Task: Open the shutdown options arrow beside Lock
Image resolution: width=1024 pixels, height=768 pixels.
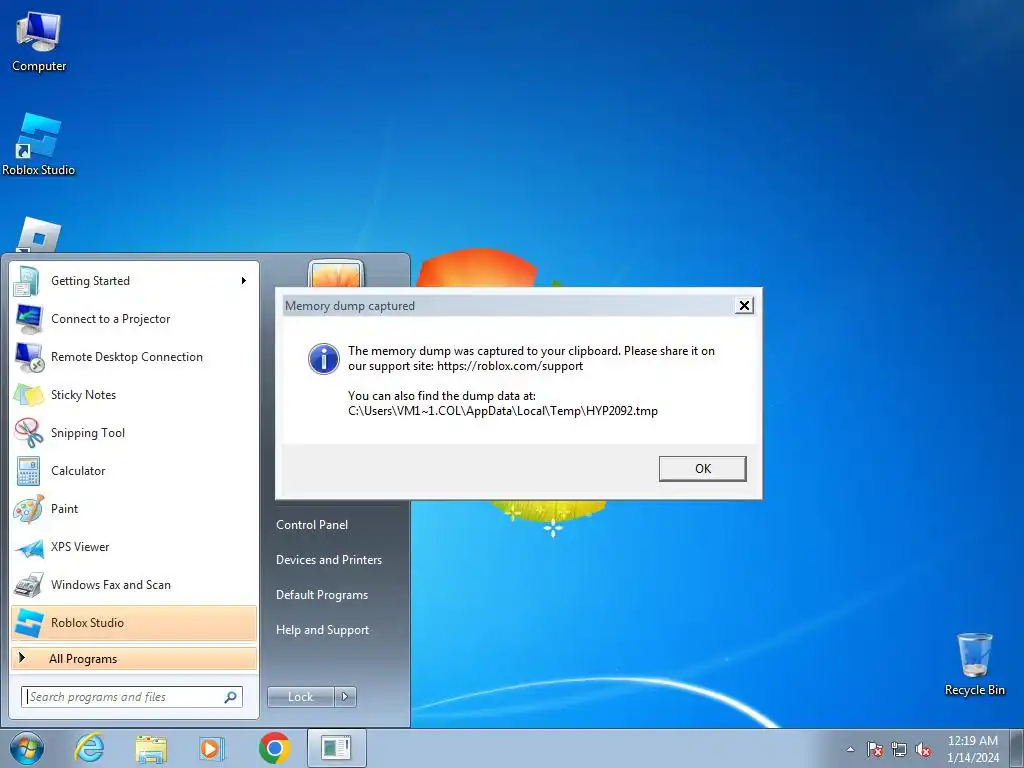Action: pos(345,697)
